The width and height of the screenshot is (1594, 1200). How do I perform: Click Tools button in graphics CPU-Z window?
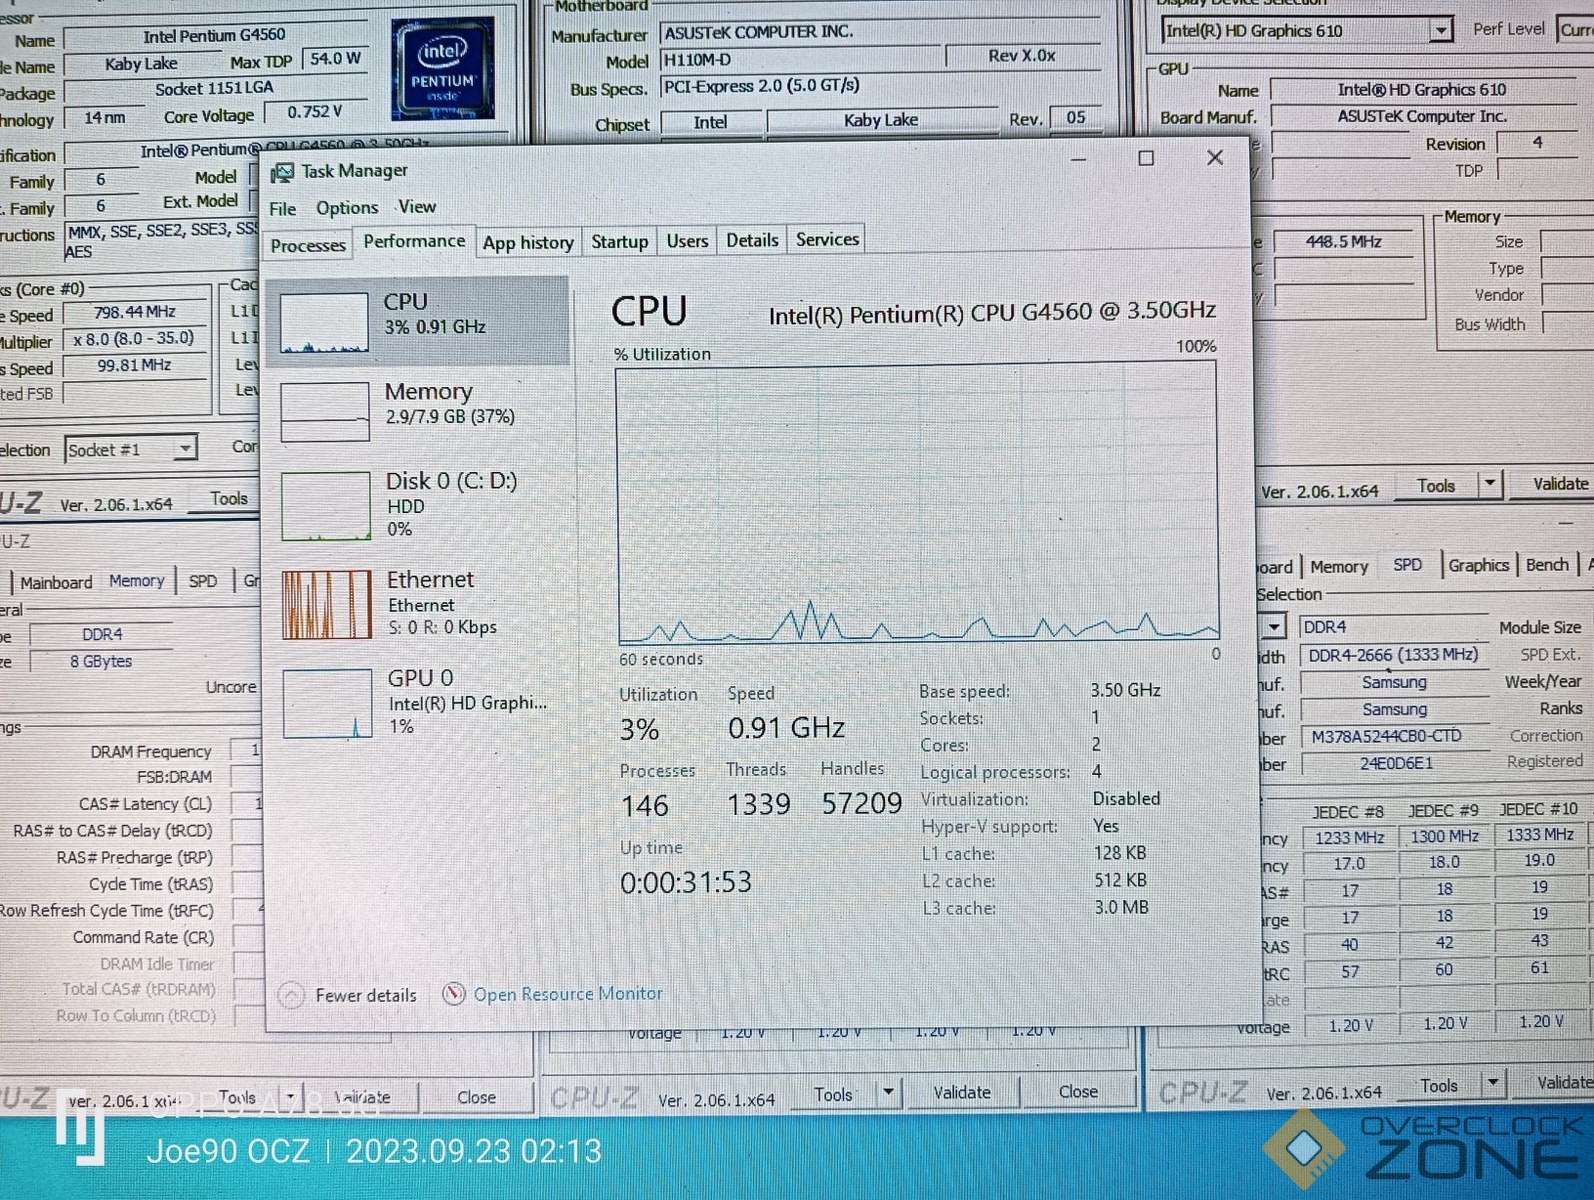pyautogui.click(x=1436, y=486)
